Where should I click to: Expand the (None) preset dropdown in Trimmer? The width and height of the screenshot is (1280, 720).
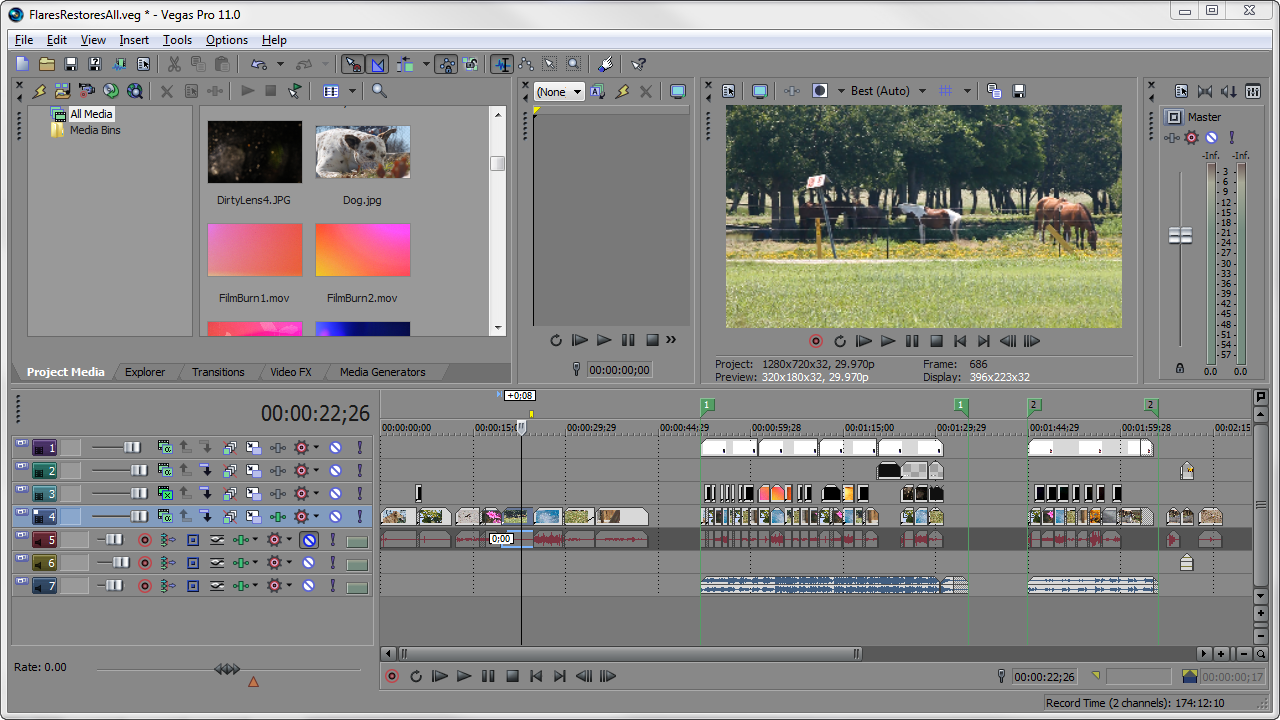pos(577,92)
